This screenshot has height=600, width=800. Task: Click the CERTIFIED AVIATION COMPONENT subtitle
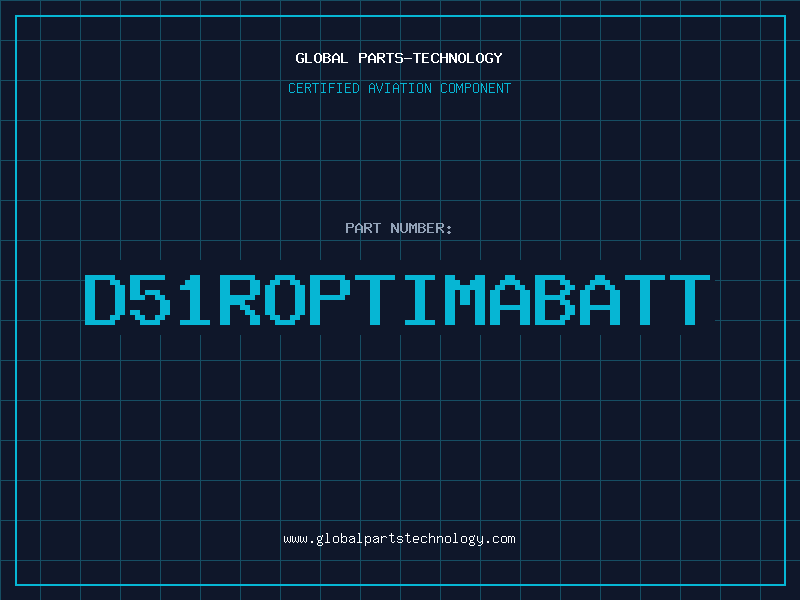pyautogui.click(x=399, y=88)
